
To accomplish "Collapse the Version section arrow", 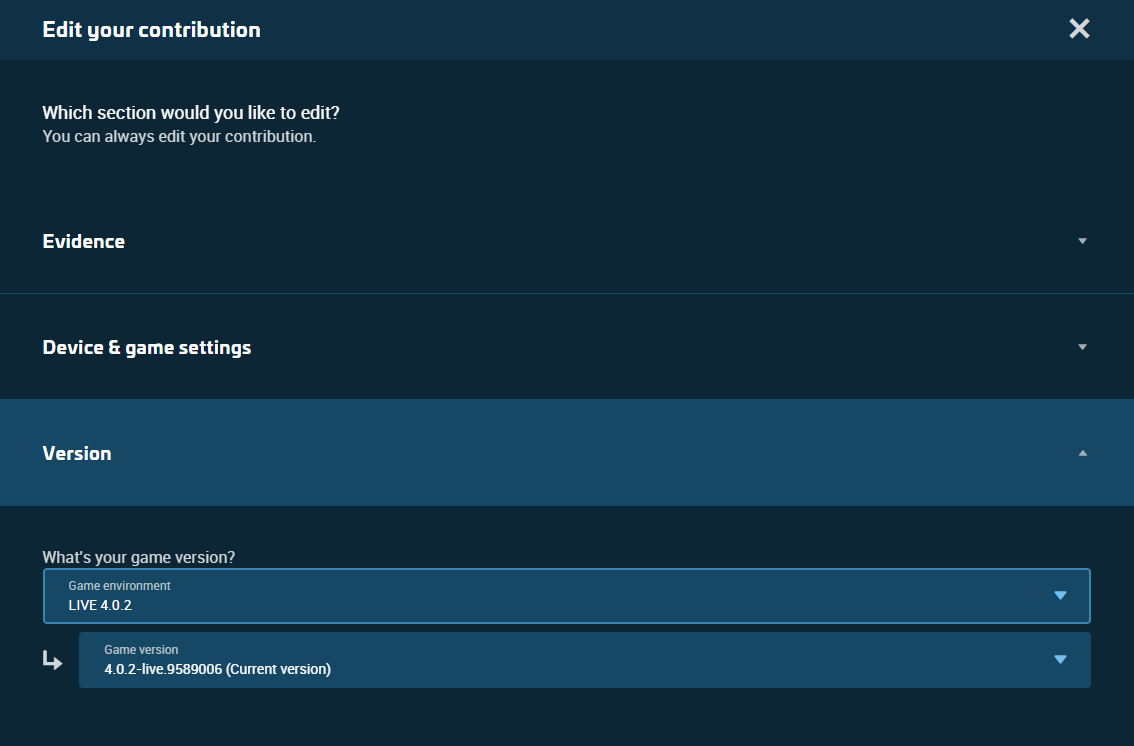I will pos(1082,453).
